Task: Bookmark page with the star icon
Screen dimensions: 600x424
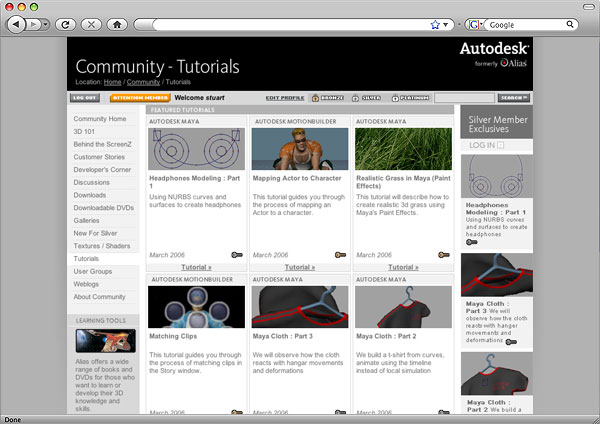Action: 434,23
